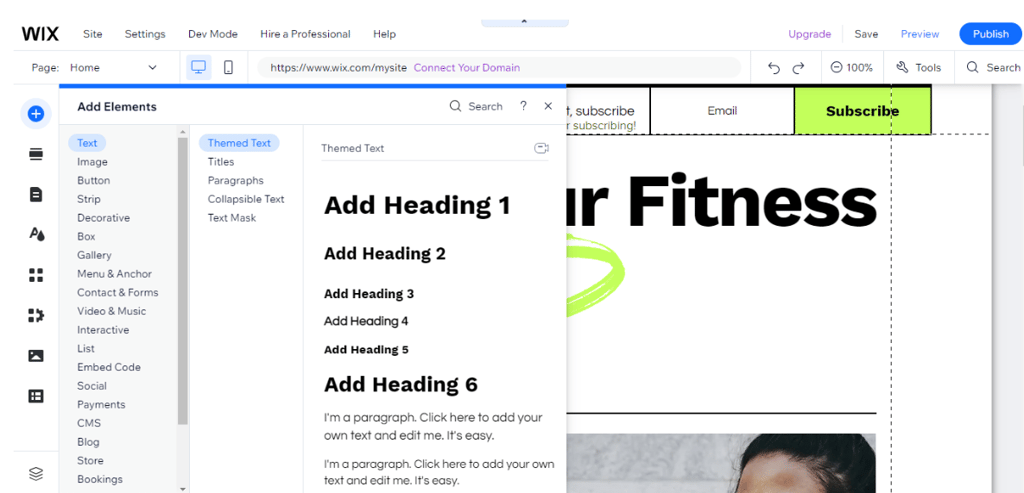The image size is (1024, 493).
Task: Open the Dev Mode menu
Action: [213, 34]
